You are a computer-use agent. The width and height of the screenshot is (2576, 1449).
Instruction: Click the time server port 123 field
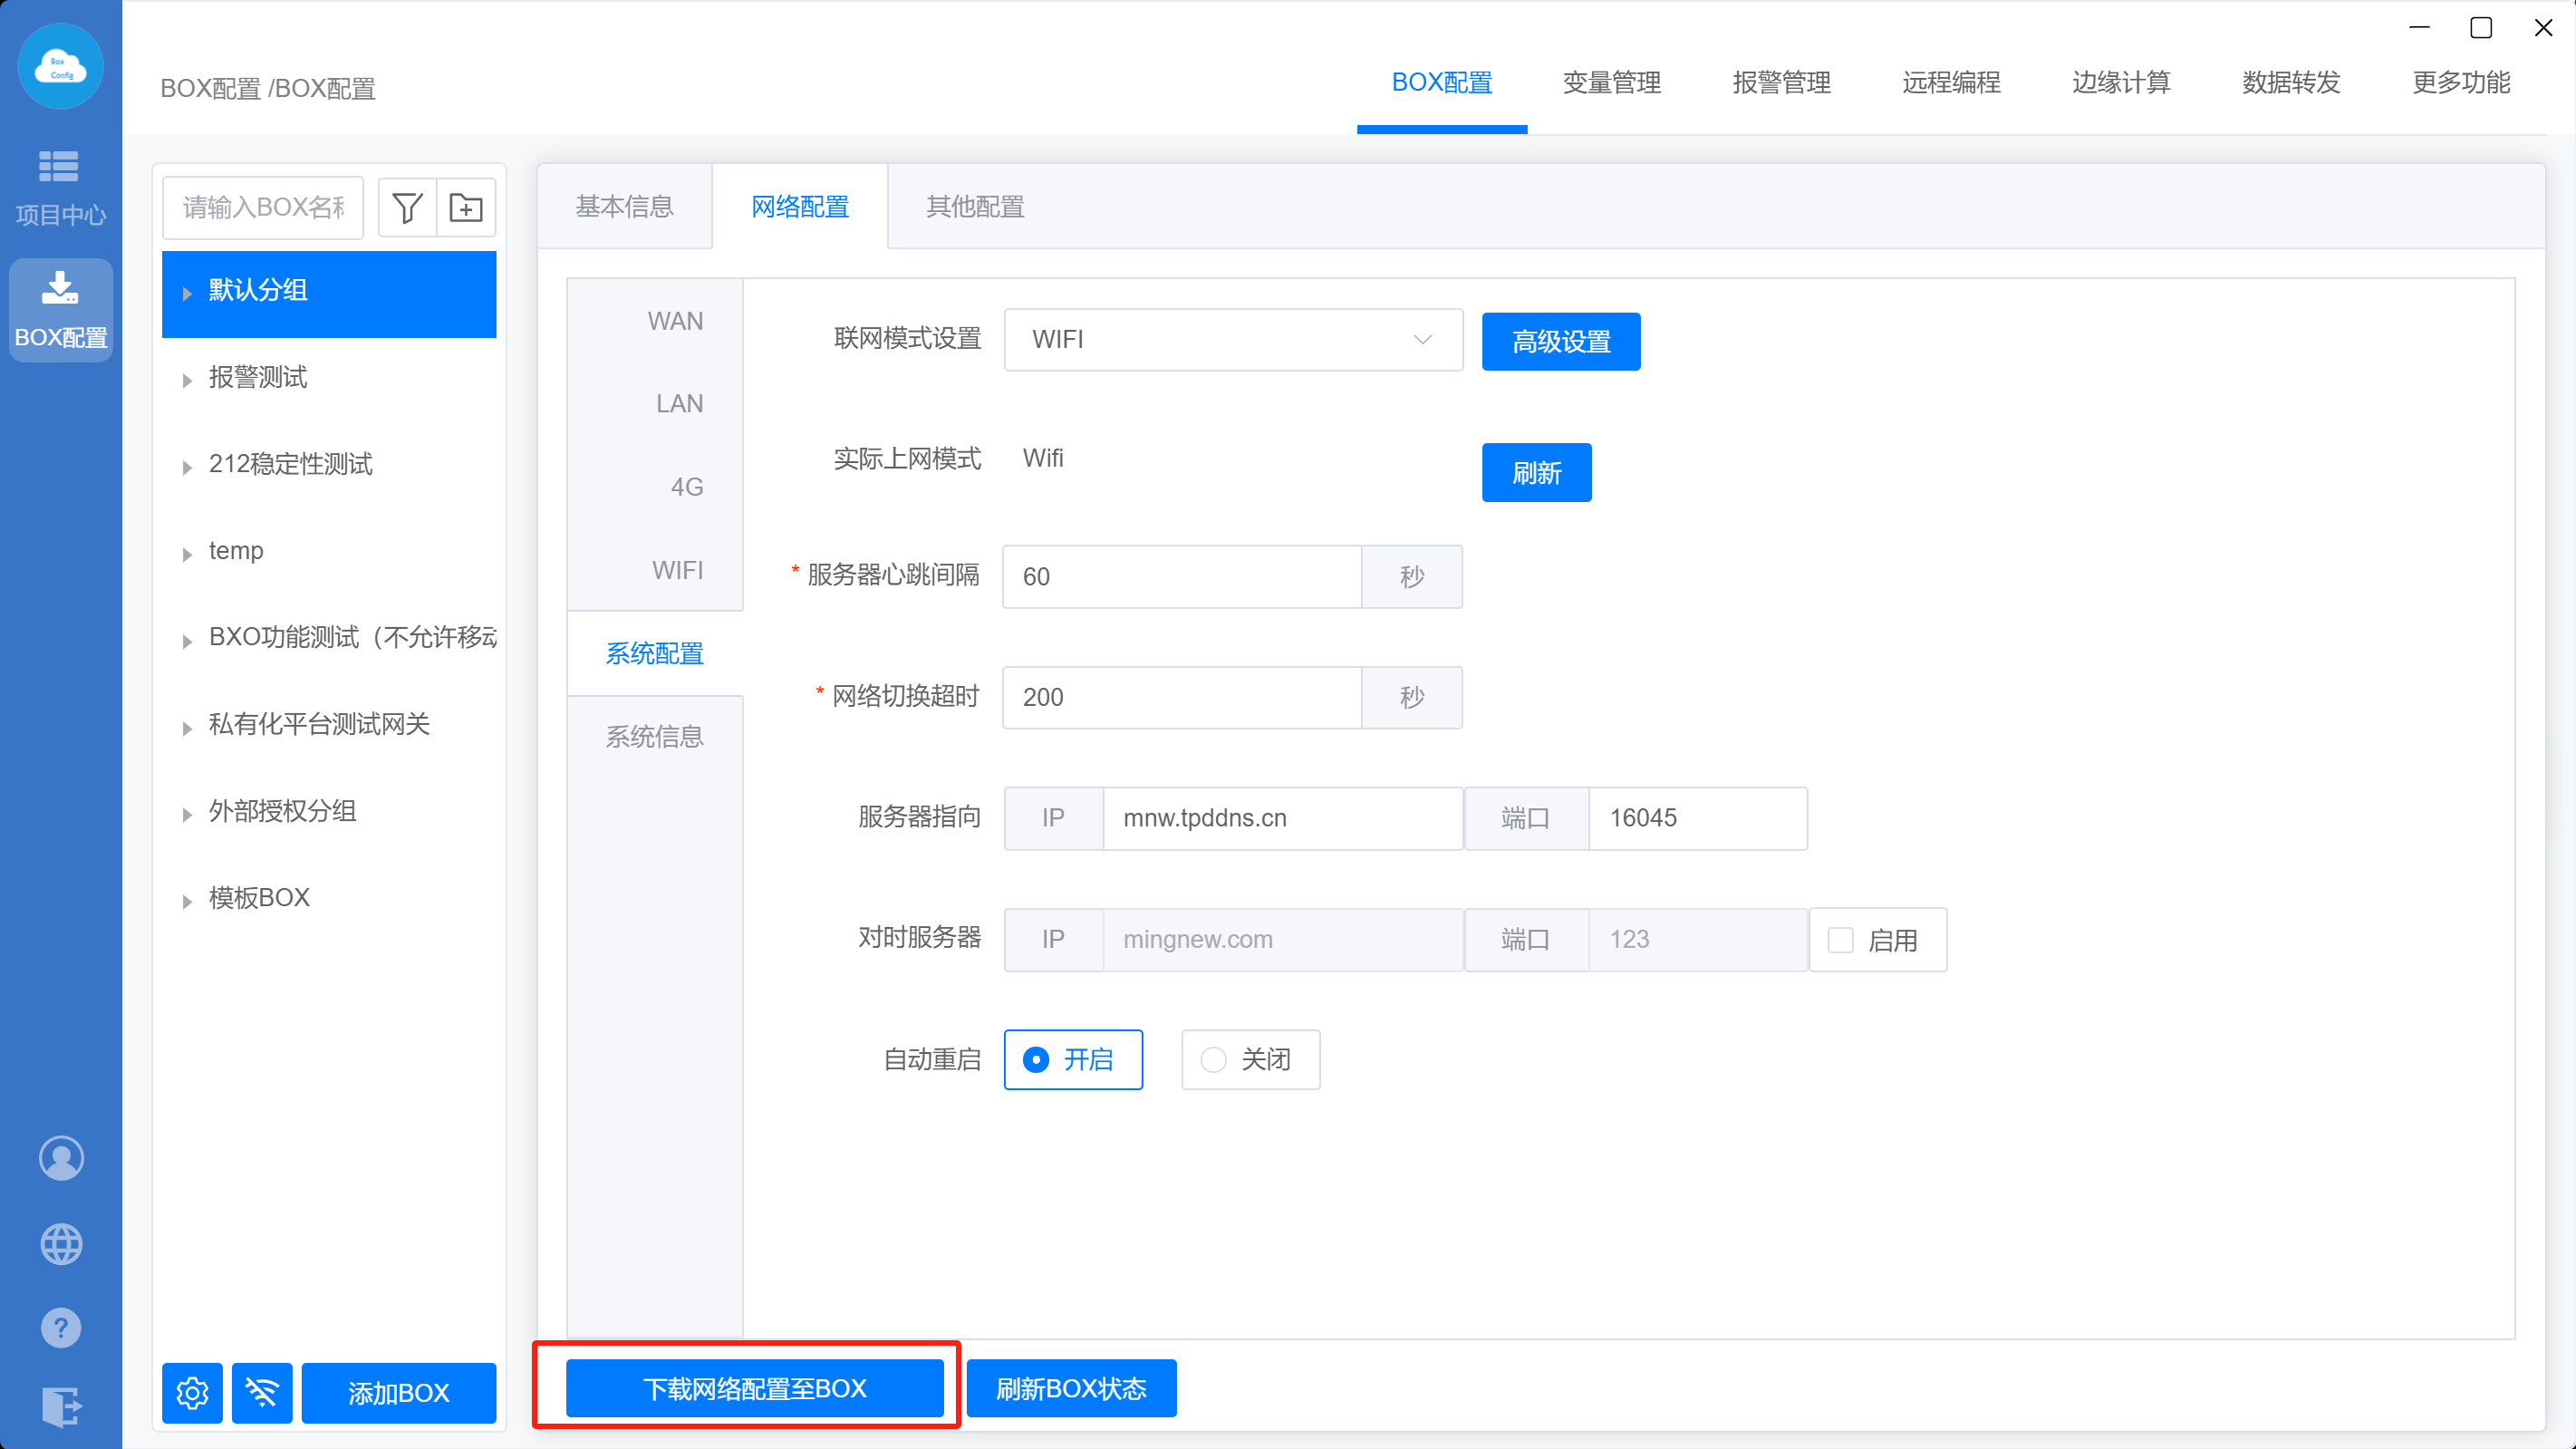[1698, 940]
